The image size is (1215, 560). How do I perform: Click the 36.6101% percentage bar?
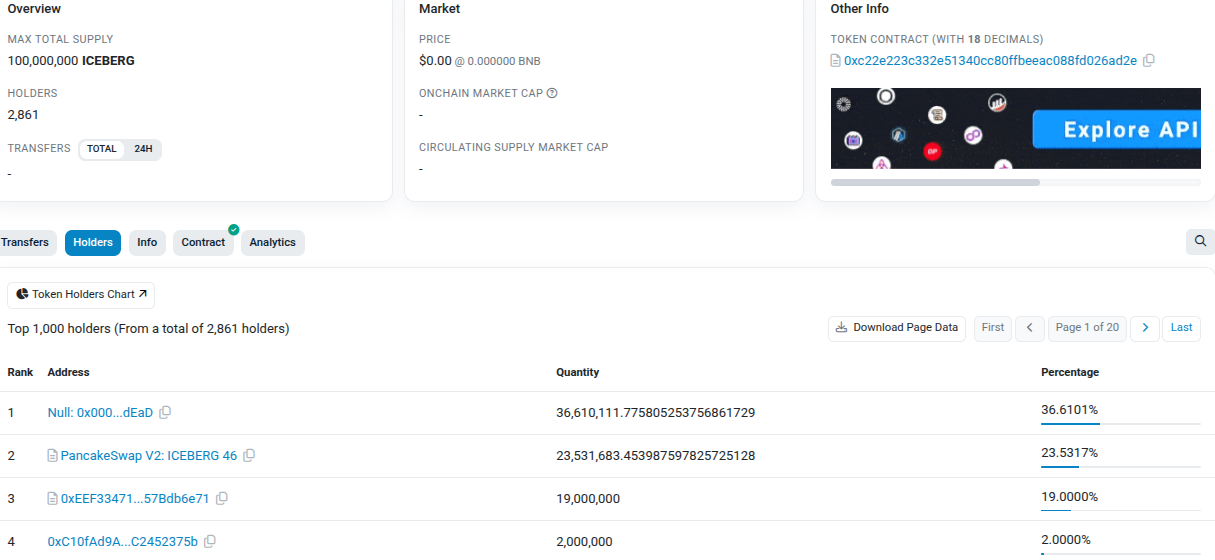click(x=1120, y=424)
